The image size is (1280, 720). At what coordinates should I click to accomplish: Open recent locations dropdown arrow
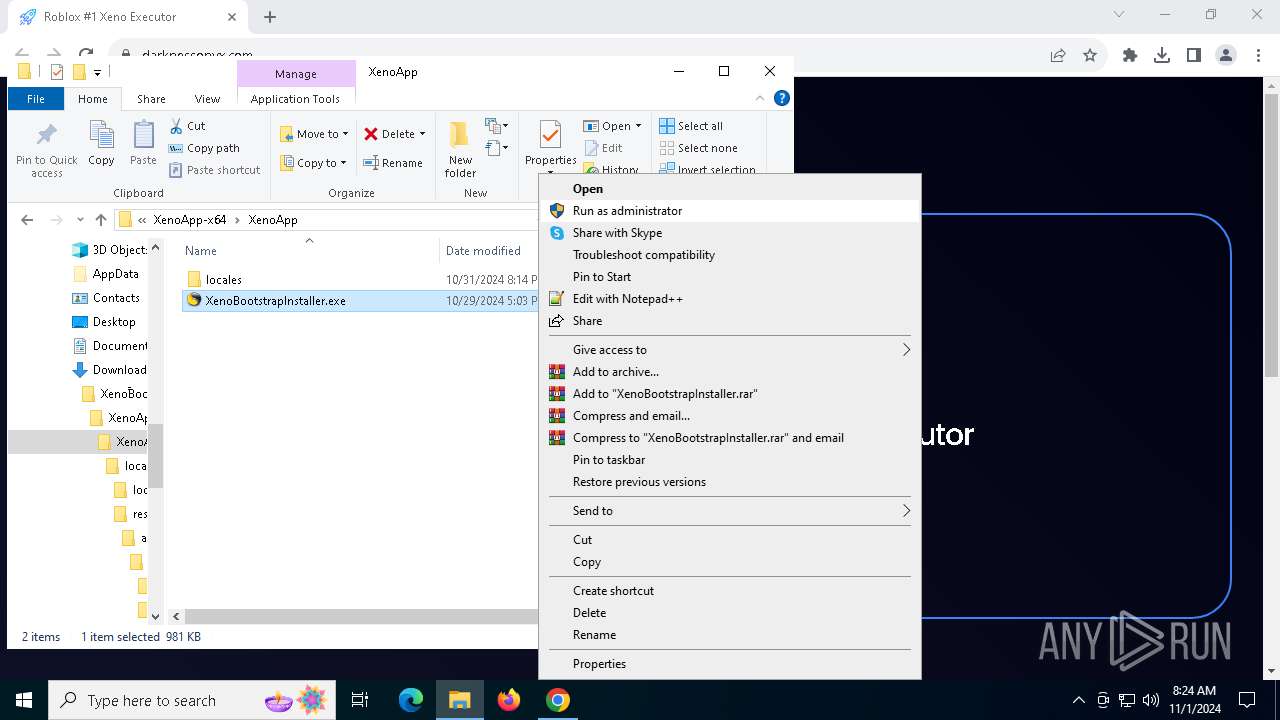(x=80, y=220)
